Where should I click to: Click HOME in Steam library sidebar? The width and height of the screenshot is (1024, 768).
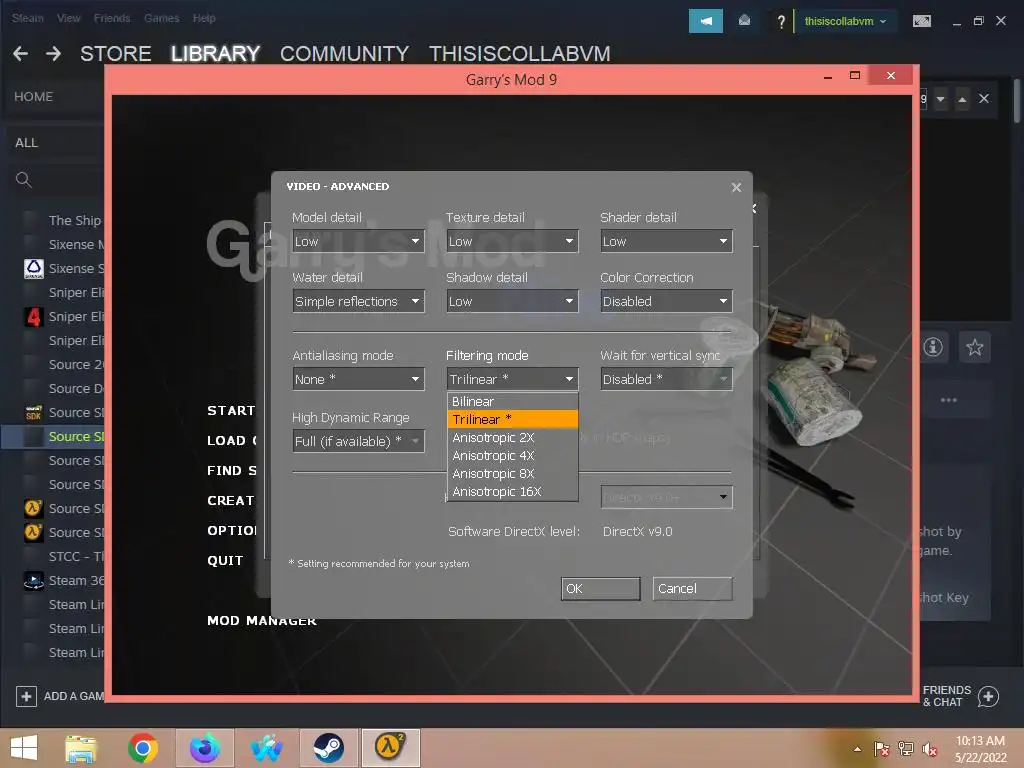point(33,97)
